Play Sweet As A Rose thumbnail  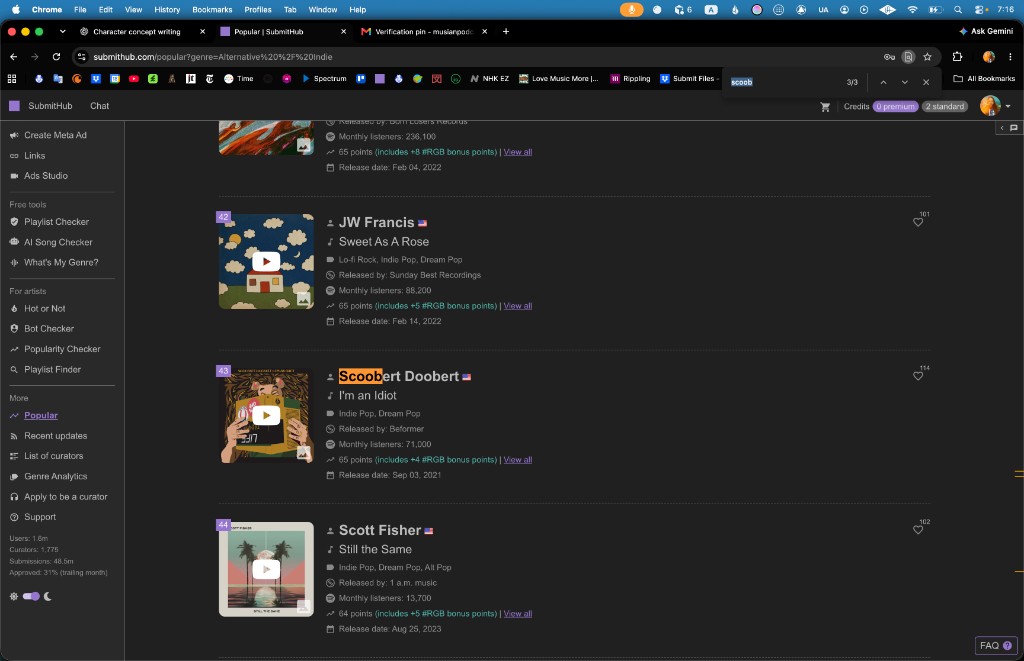coord(266,261)
